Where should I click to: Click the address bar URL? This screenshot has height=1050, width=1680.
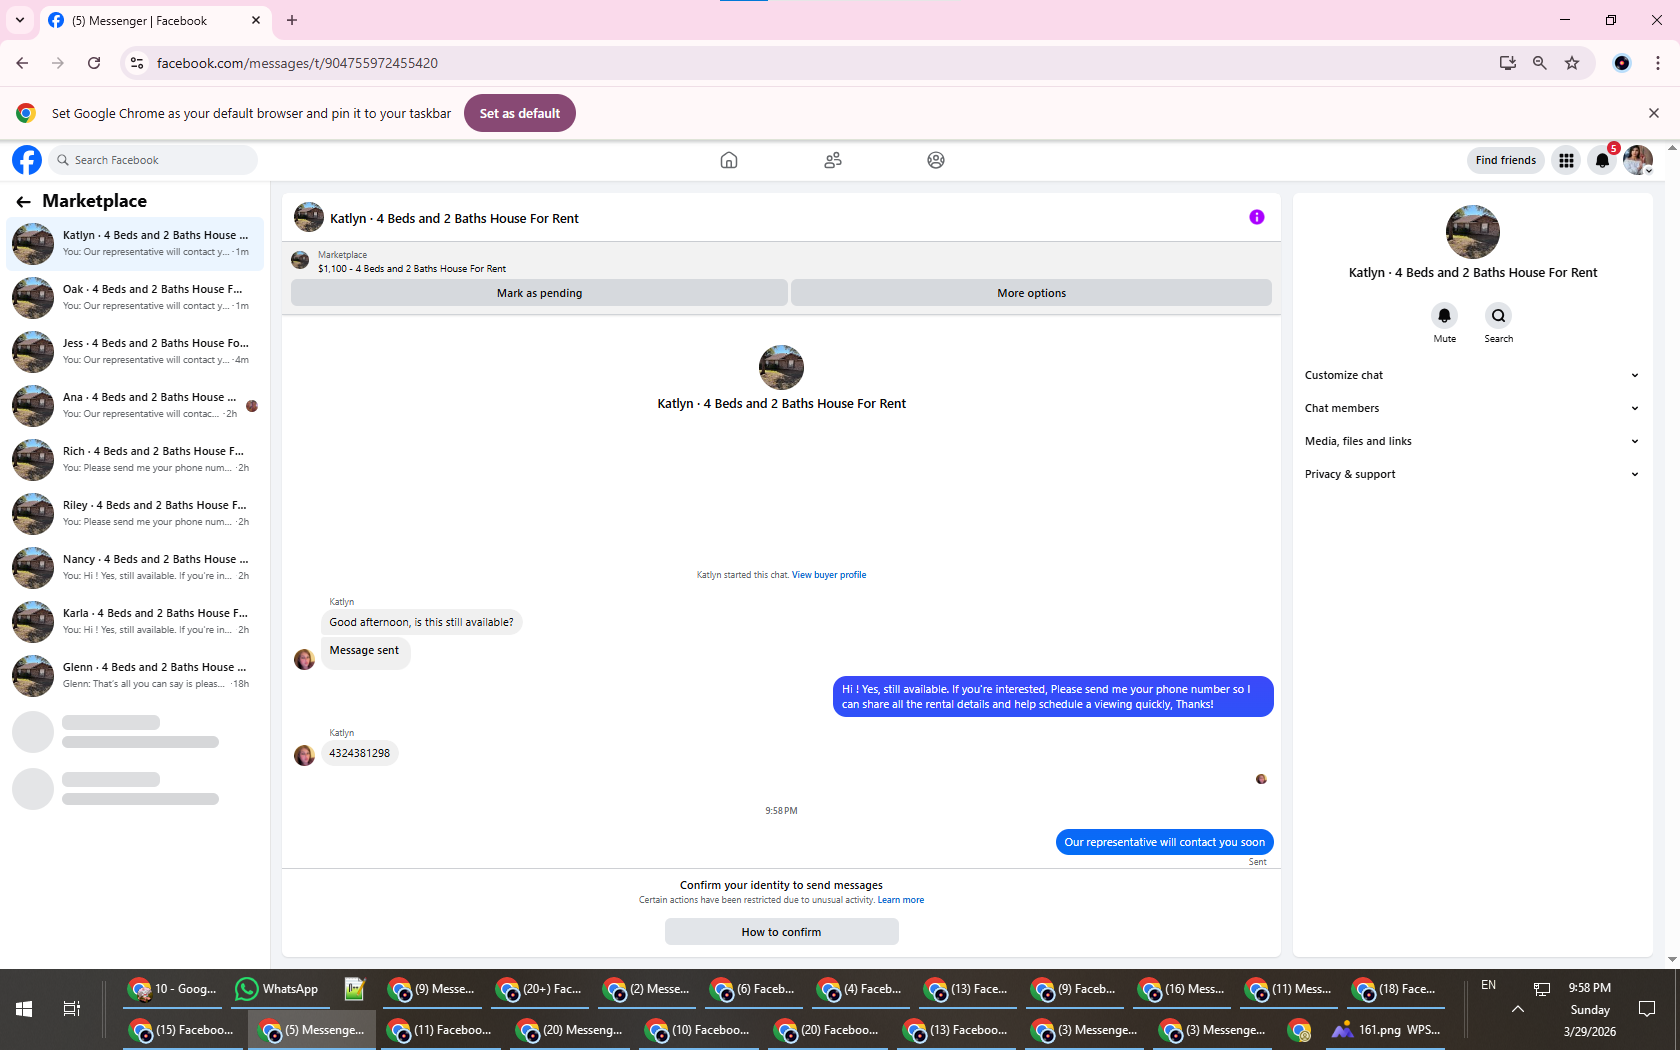pyautogui.click(x=297, y=63)
